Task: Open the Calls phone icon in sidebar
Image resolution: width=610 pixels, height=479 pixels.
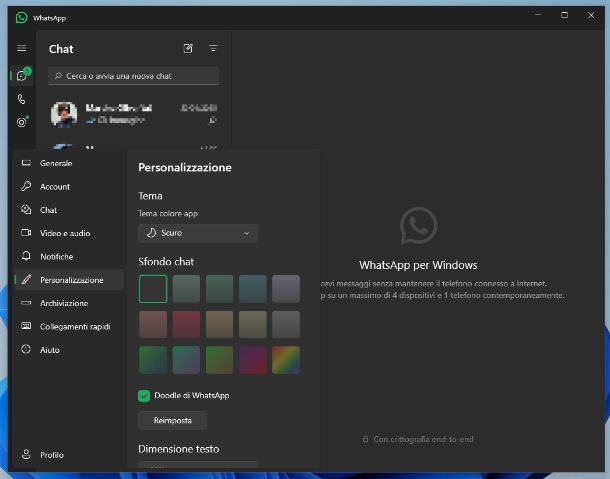Action: click(x=22, y=99)
